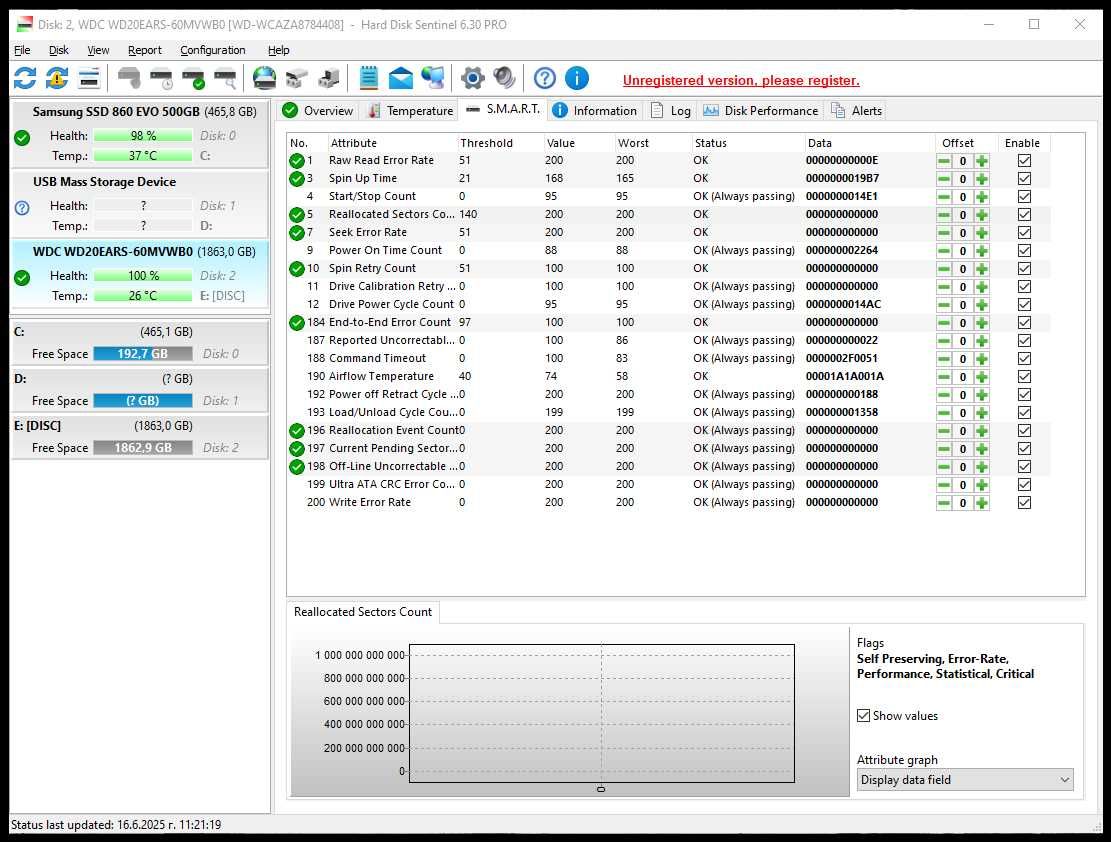Click the green check icon beside Samsung SSD health

point(22,137)
